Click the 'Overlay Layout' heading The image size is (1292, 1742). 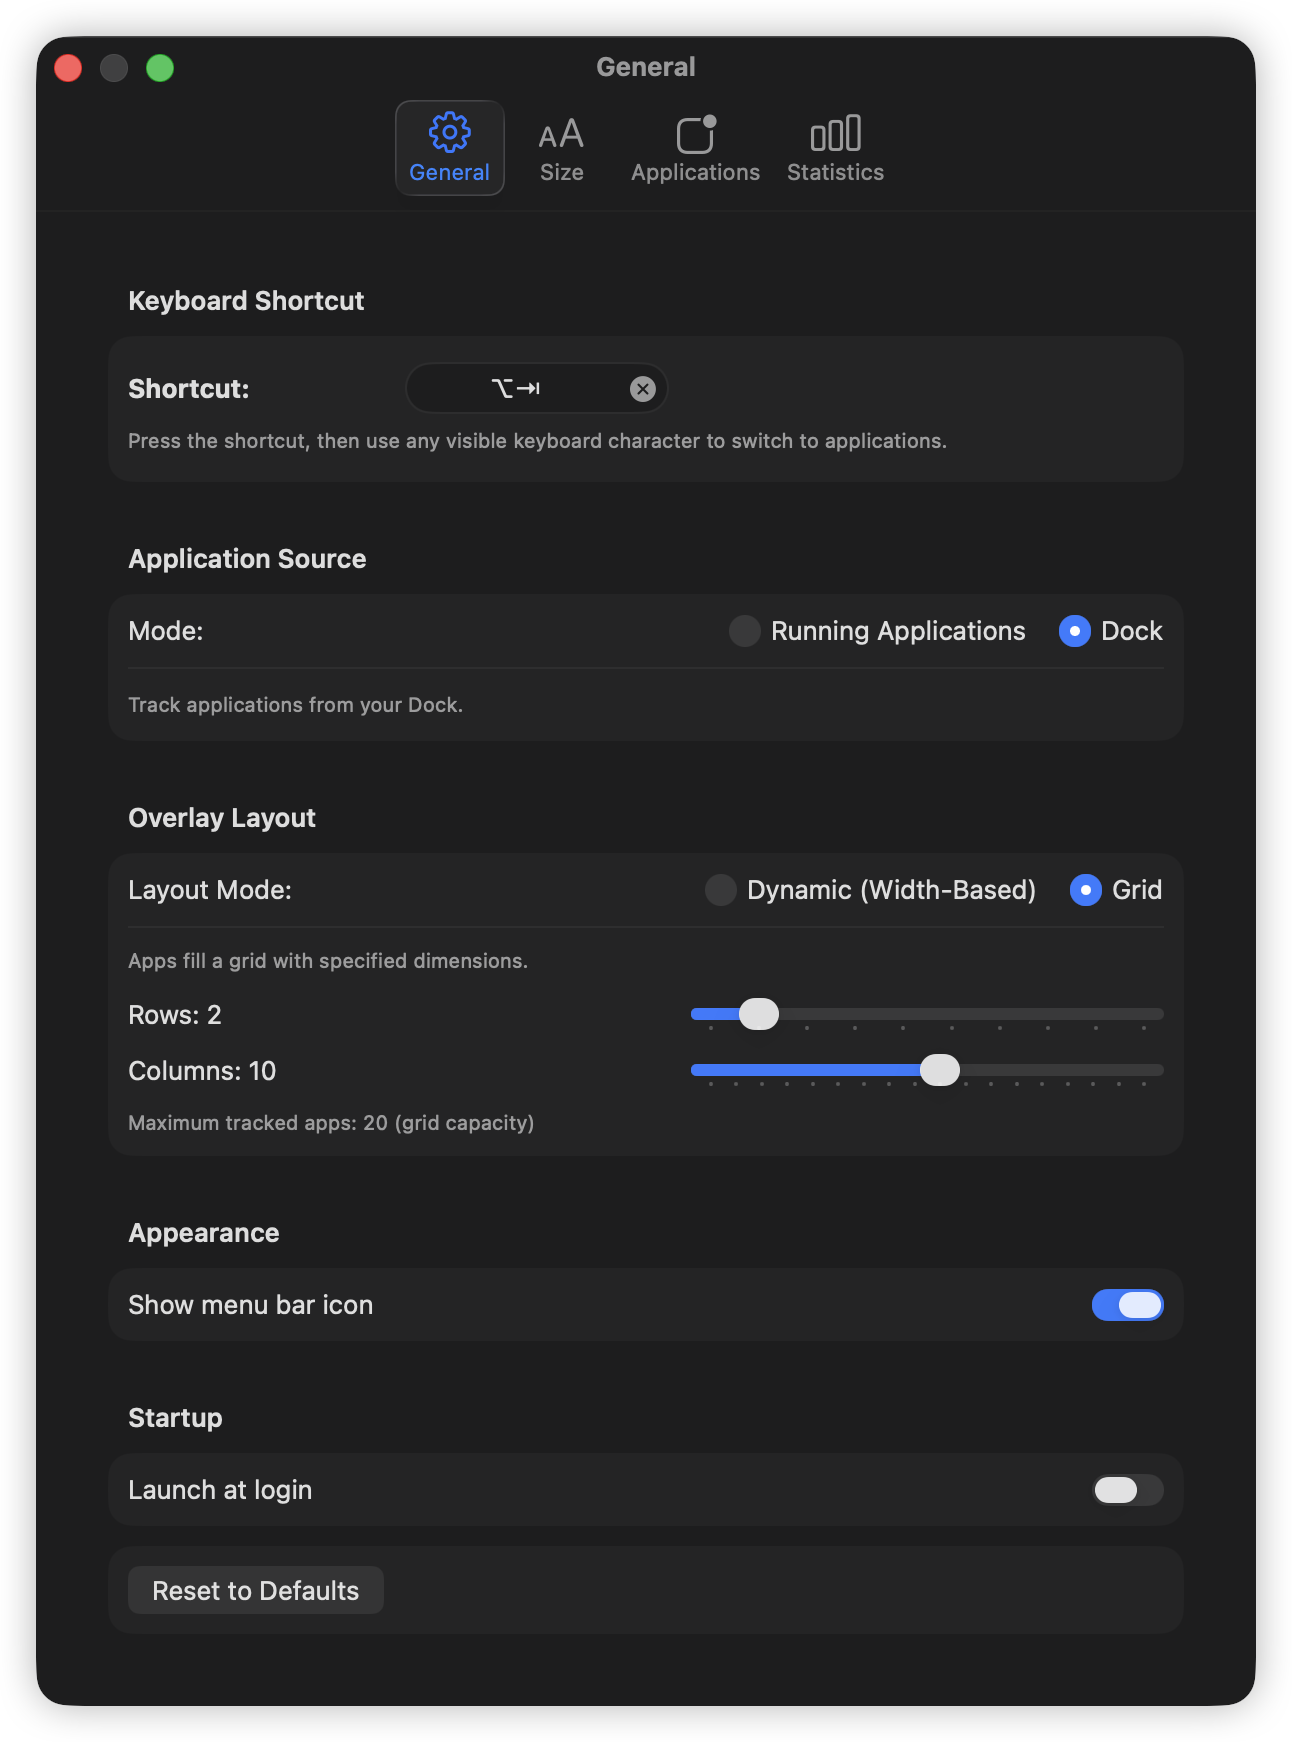[x=222, y=818]
